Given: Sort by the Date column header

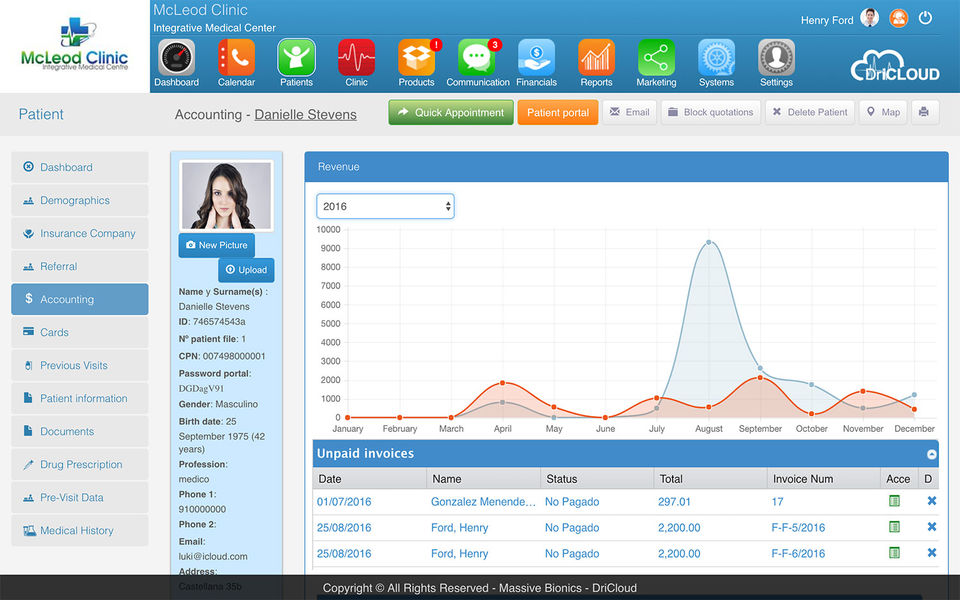Looking at the screenshot, I should pyautogui.click(x=370, y=479).
